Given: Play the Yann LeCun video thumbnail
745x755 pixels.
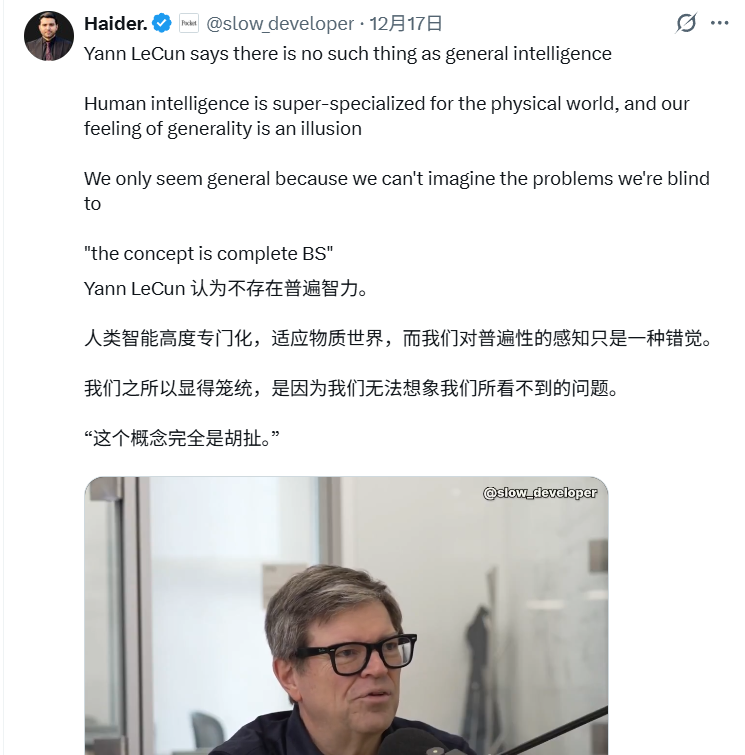Looking at the screenshot, I should pos(346,616).
